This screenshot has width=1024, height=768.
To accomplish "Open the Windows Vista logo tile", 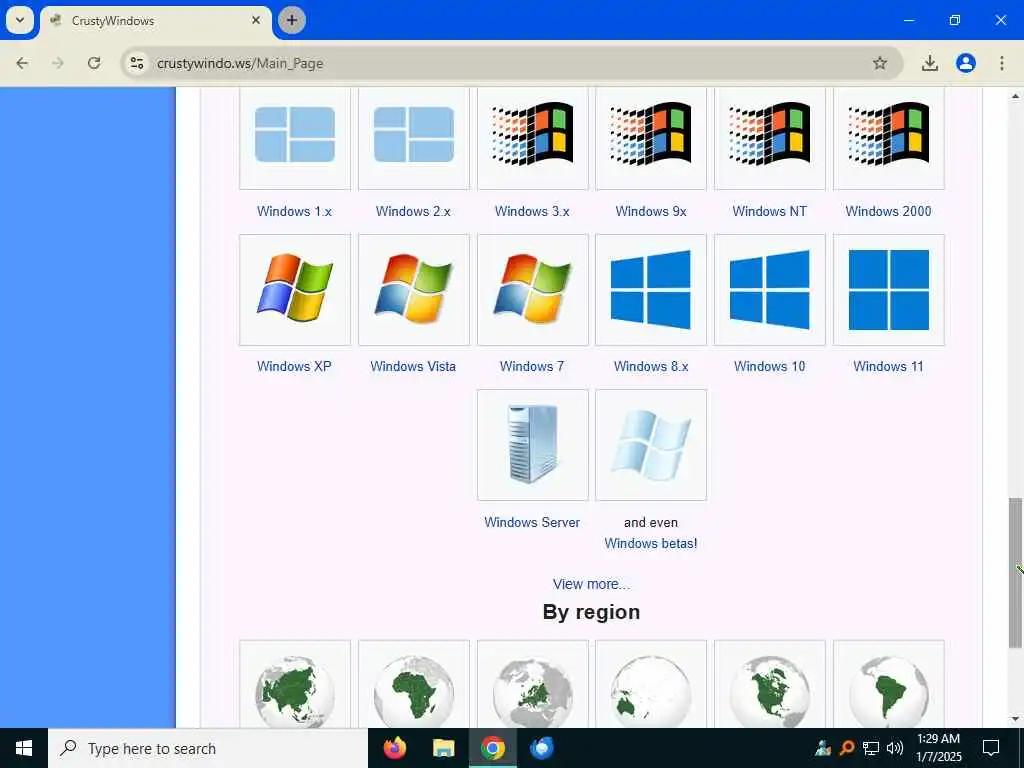I will (x=413, y=290).
